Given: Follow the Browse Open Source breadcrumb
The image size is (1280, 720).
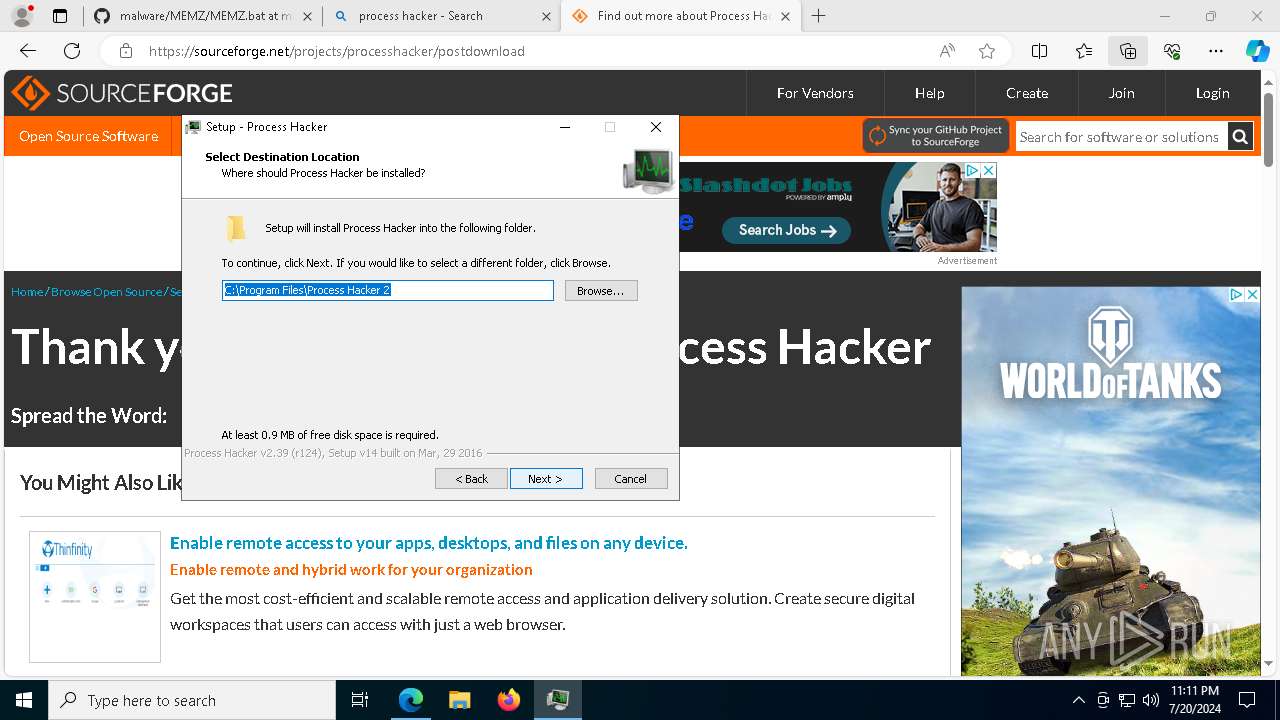Looking at the screenshot, I should 106,292.
